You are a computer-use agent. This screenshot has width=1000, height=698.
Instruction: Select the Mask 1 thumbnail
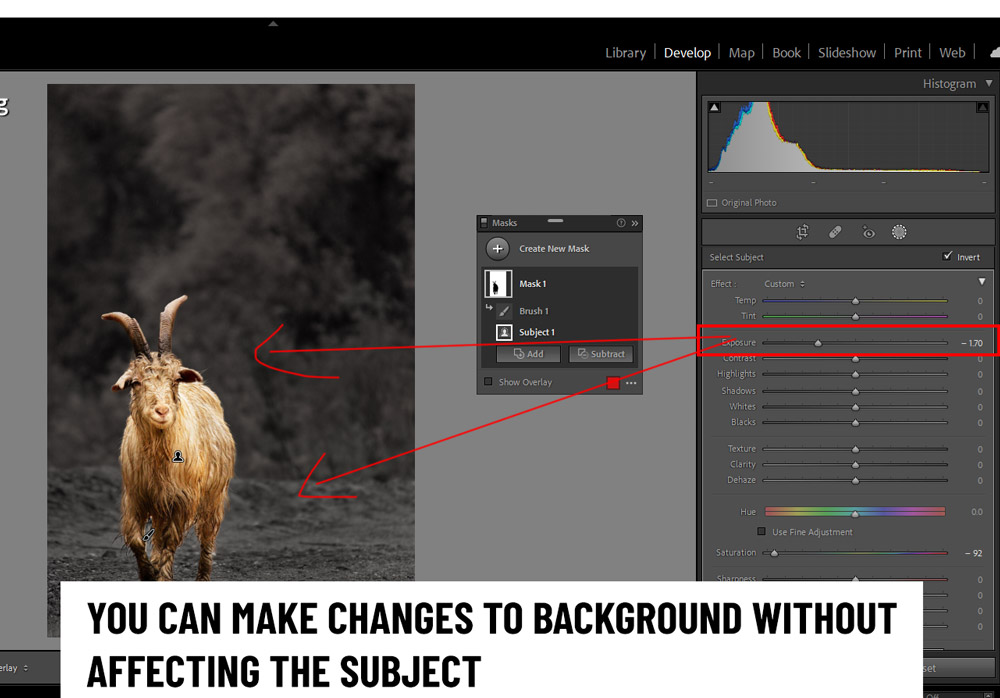click(498, 284)
